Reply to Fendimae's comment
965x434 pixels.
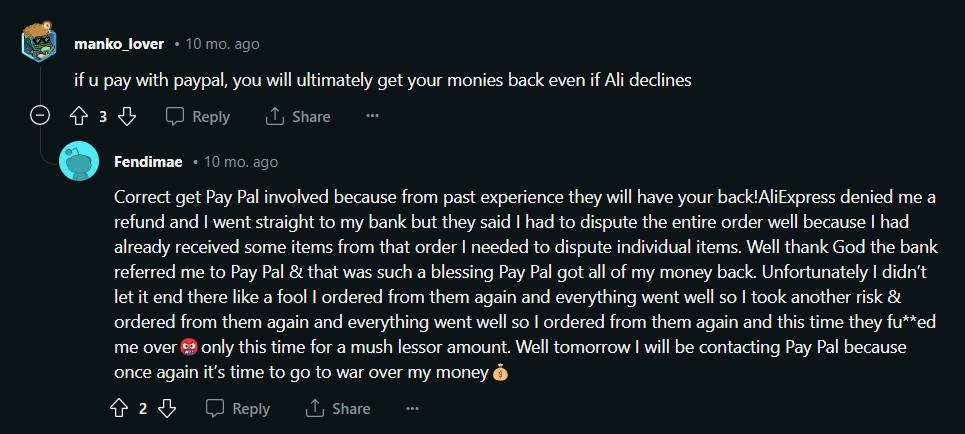(x=238, y=408)
